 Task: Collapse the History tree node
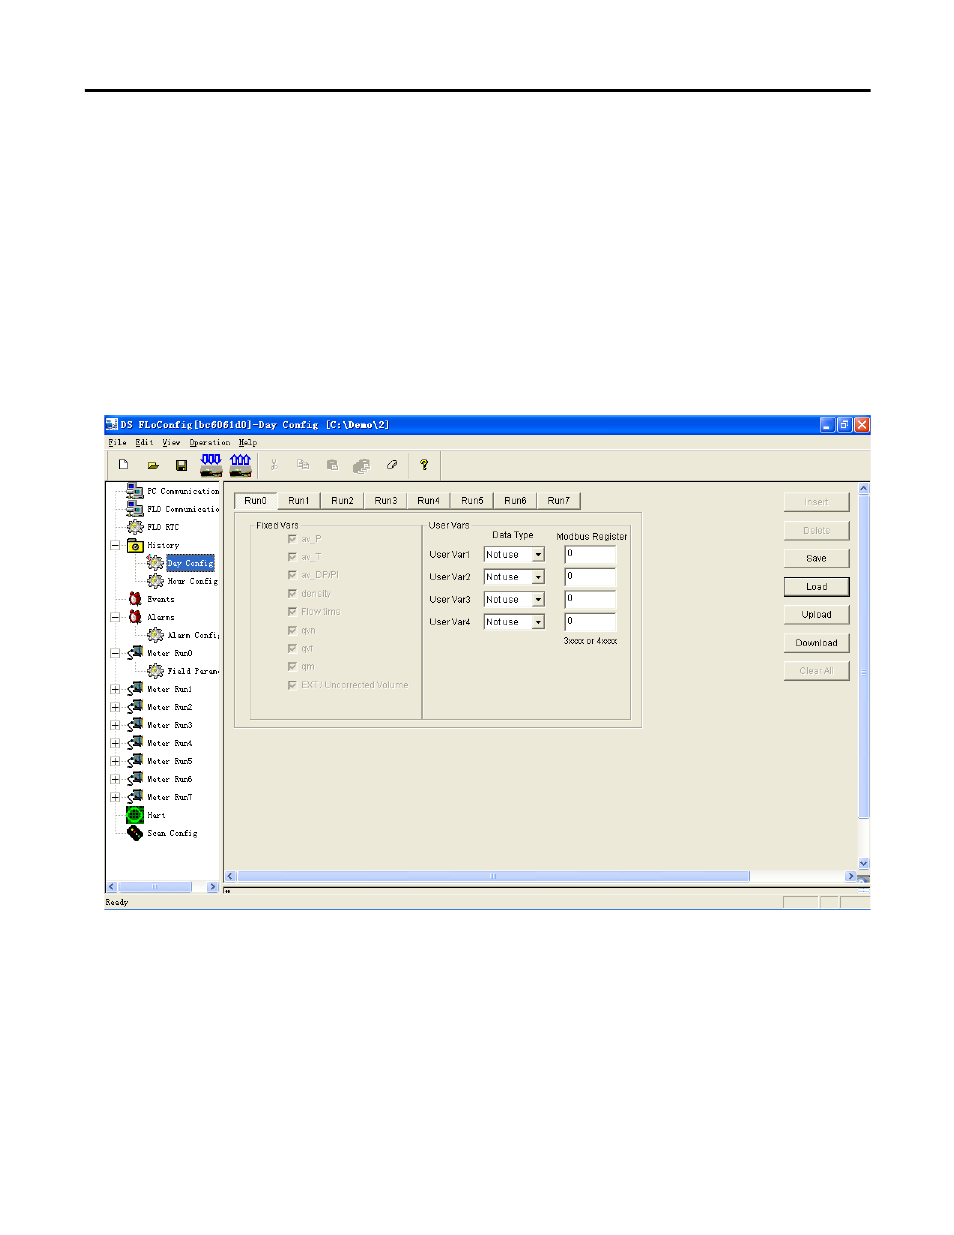tap(115, 545)
